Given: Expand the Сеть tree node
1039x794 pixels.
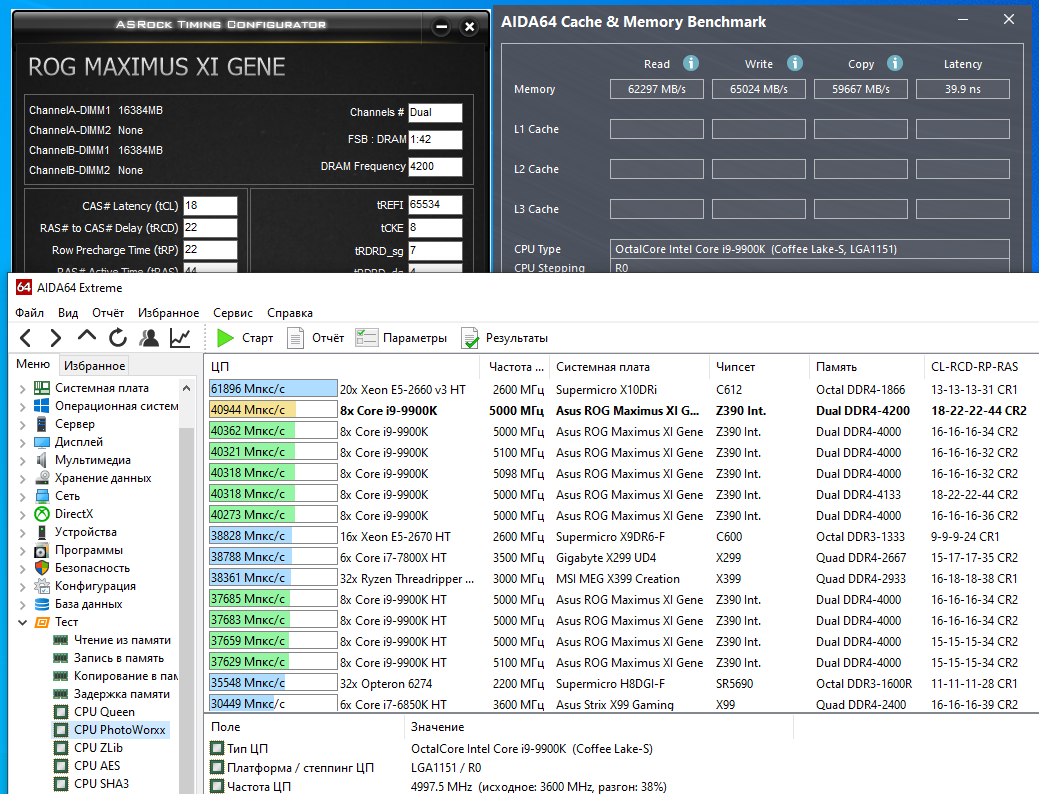Looking at the screenshot, I should pos(23,496).
